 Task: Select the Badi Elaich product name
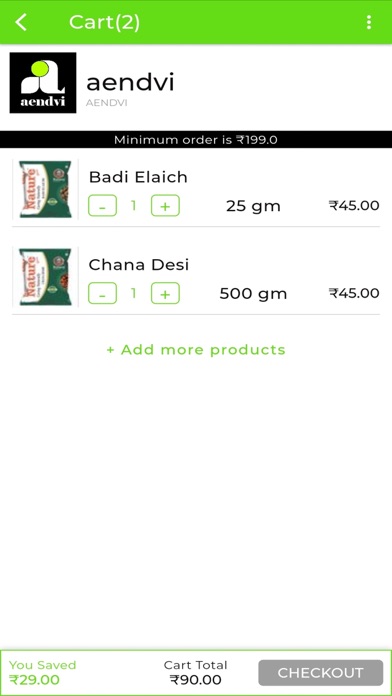(138, 177)
